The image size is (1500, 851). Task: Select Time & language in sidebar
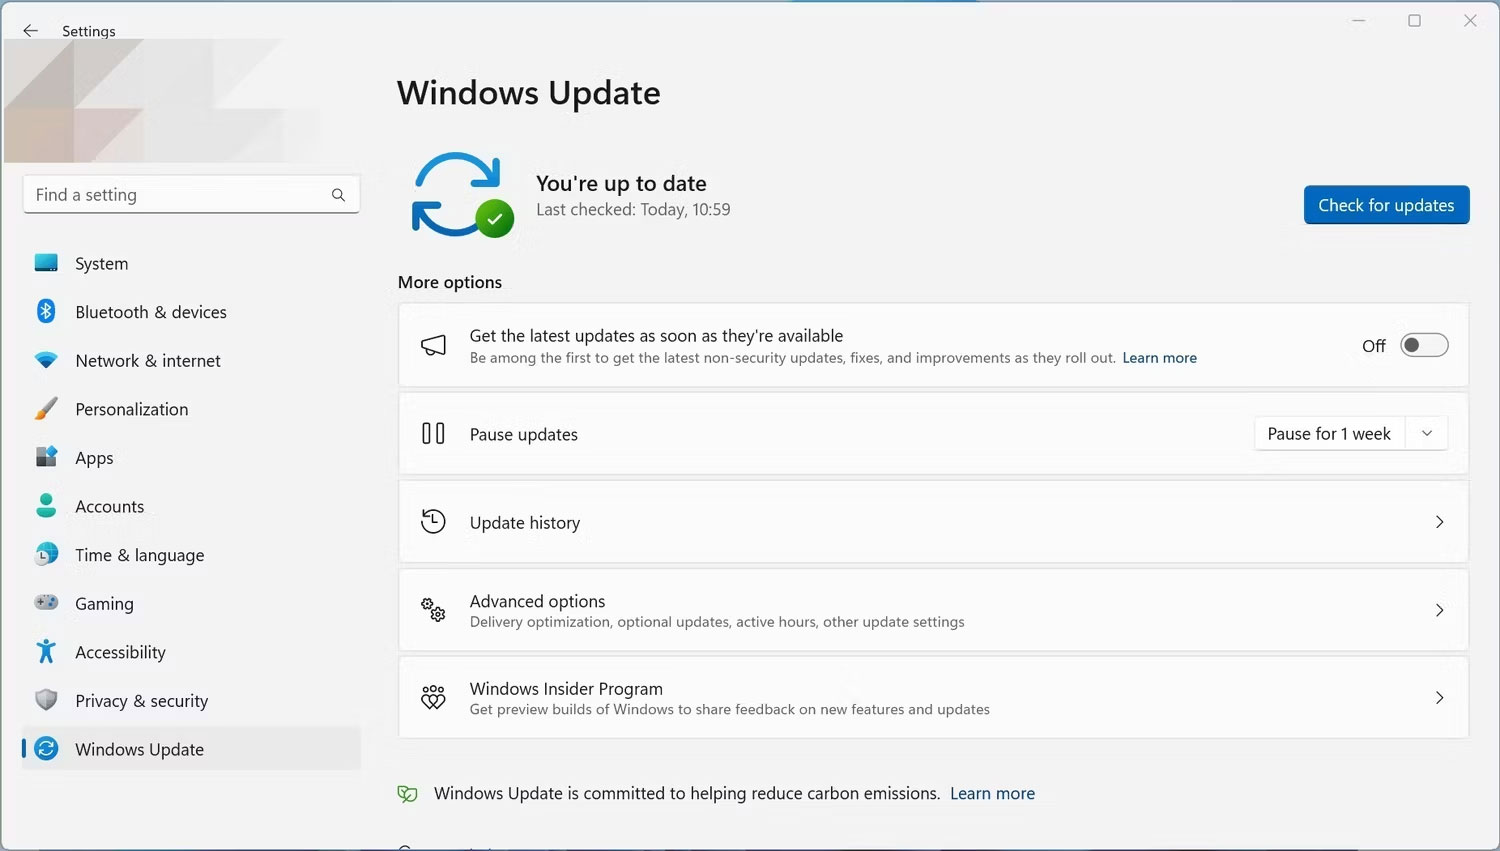139,555
